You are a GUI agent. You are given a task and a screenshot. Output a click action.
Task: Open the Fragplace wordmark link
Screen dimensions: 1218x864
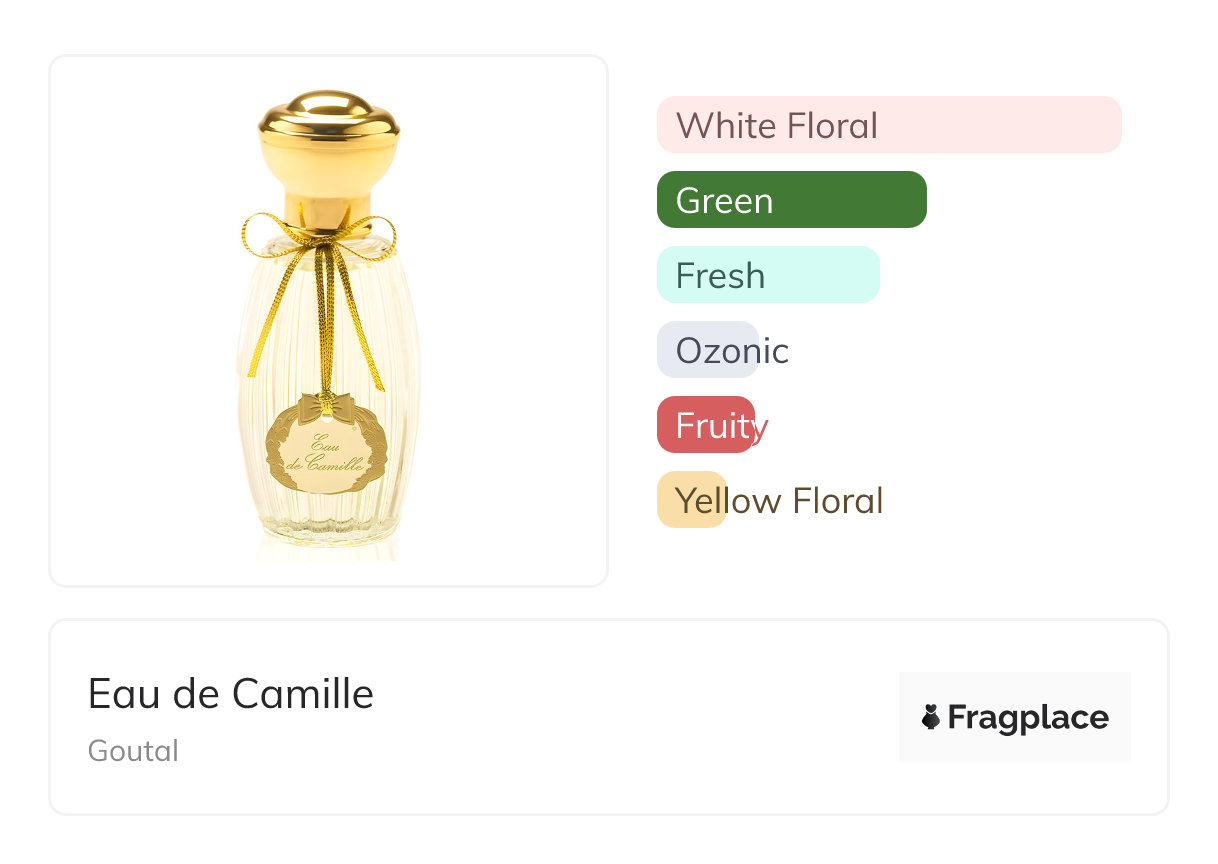click(x=1028, y=718)
